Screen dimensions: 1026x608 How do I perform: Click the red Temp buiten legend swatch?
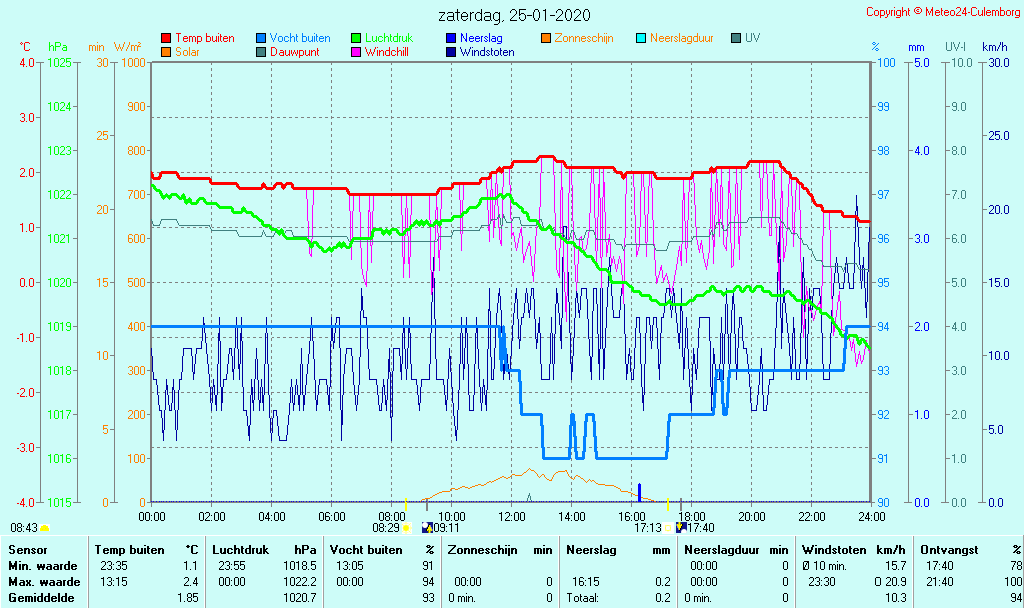(166, 39)
